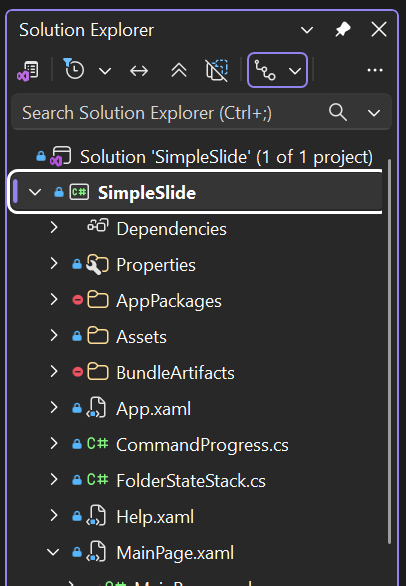Open dropdown next to Git view button
406x586 pixels.
click(x=295, y=71)
